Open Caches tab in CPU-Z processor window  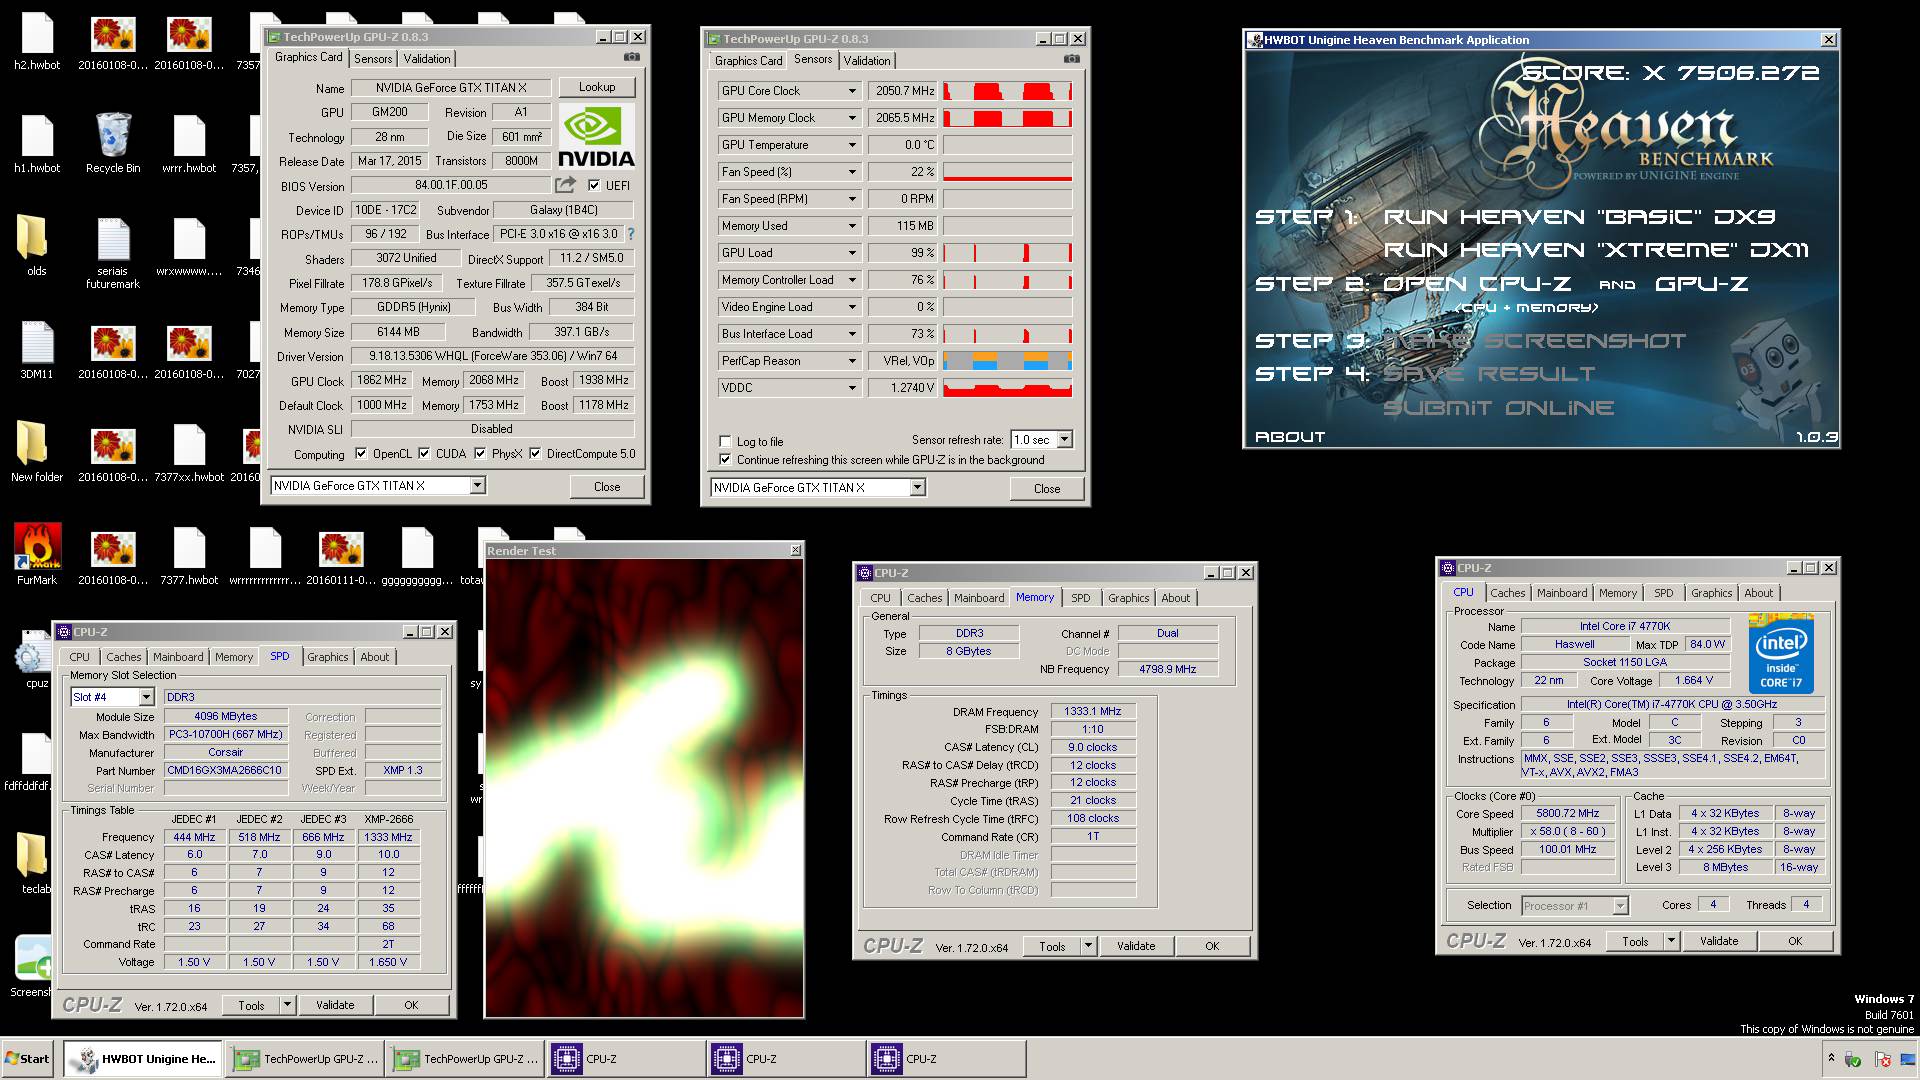pyautogui.click(x=1508, y=593)
